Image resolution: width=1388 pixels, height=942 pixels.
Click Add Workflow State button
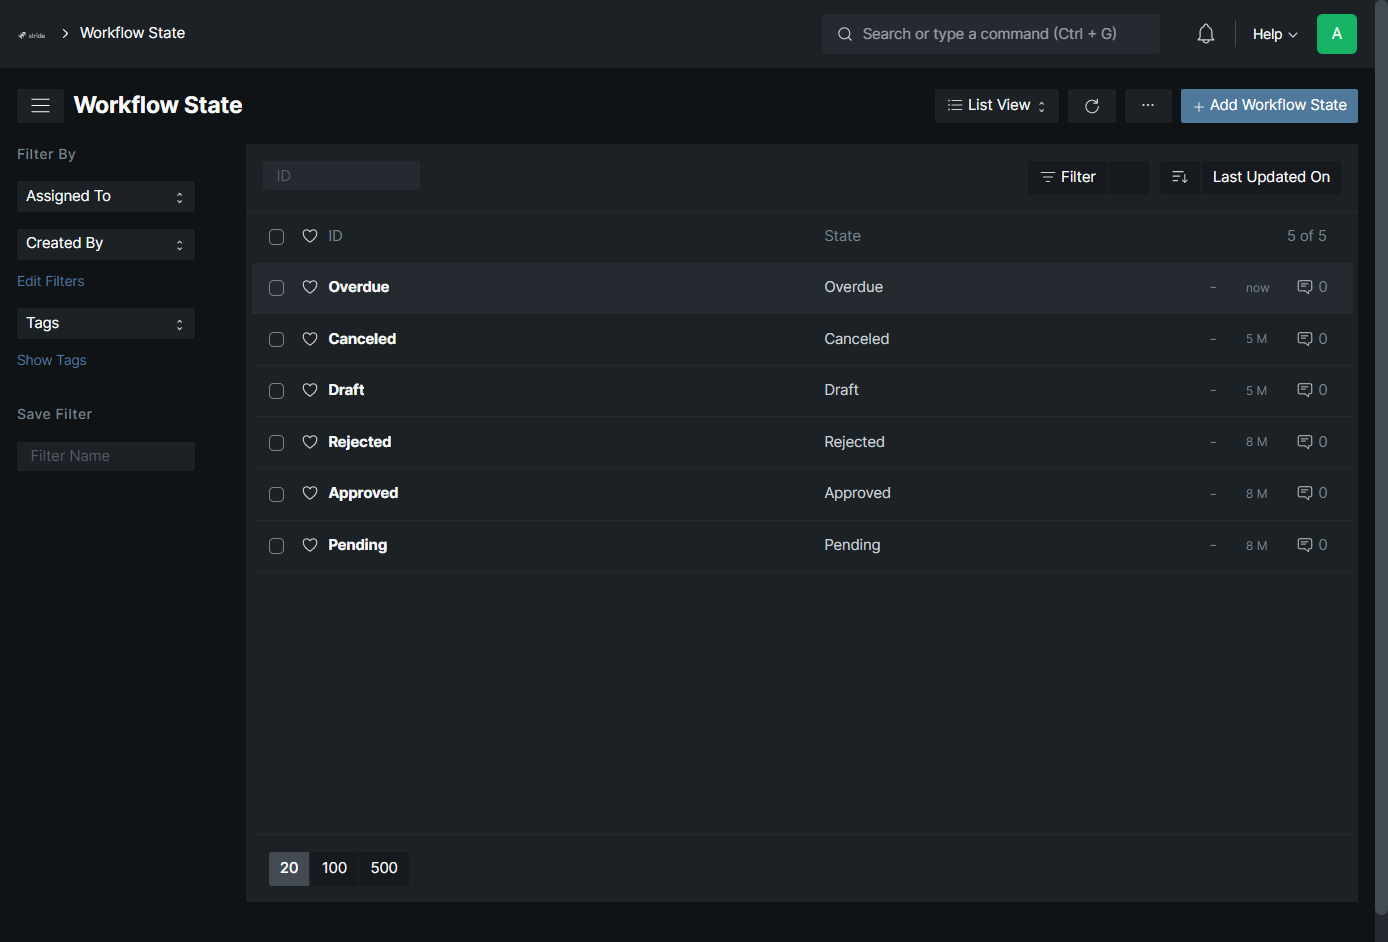[1269, 106]
